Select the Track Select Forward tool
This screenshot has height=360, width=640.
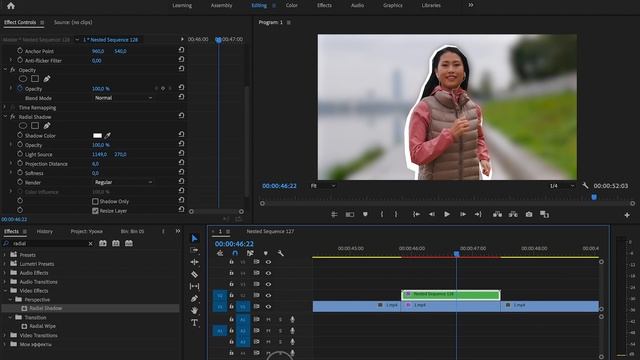(195, 250)
